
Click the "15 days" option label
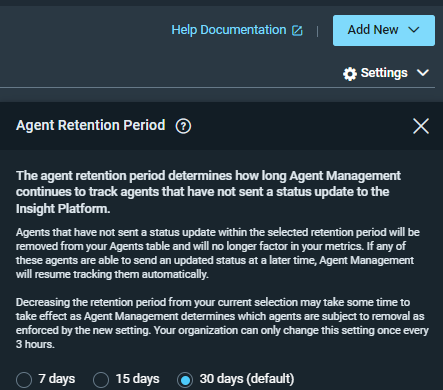(x=138, y=379)
